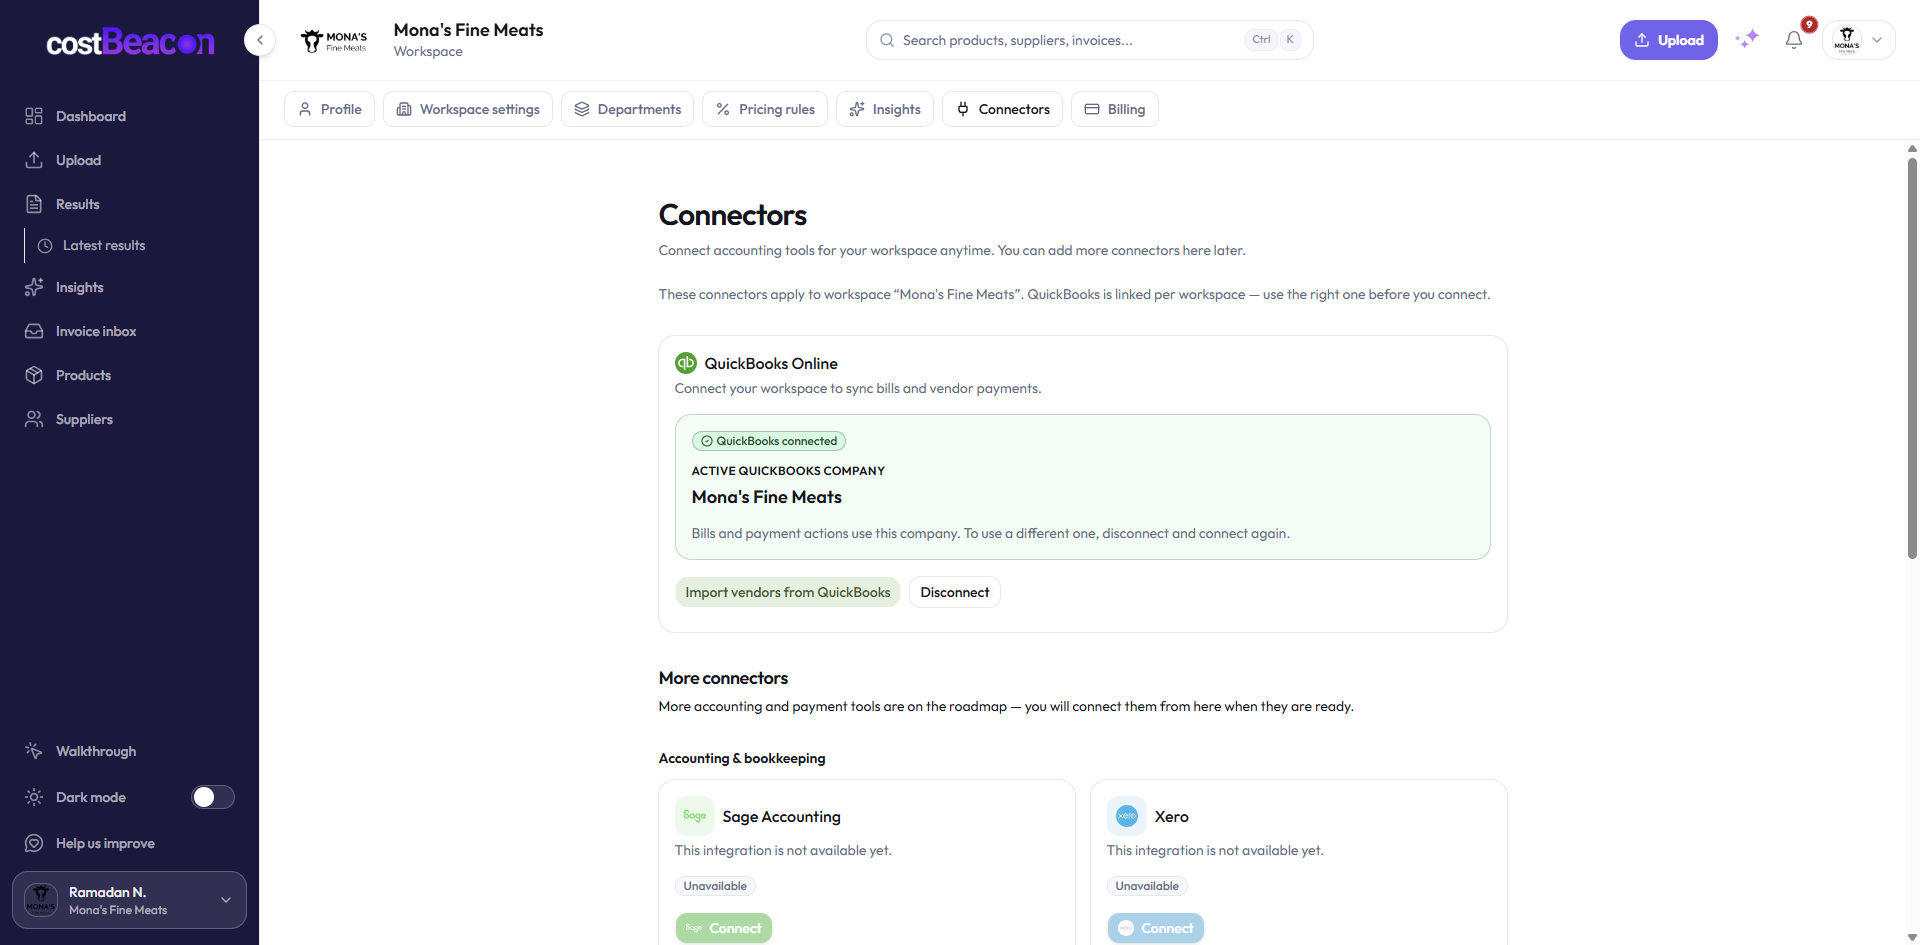
Task: Click the search magnifier icon
Action: point(887,40)
